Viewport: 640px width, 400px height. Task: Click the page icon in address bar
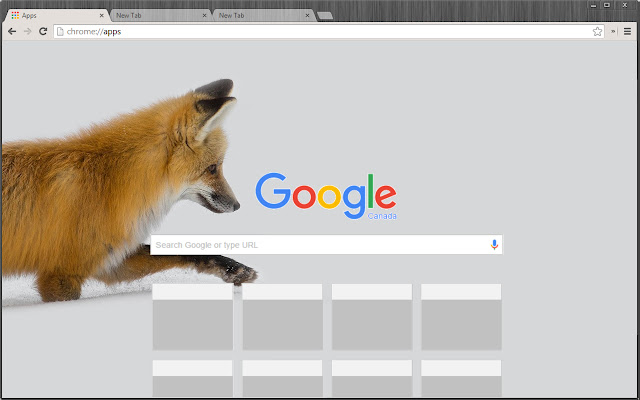point(60,31)
